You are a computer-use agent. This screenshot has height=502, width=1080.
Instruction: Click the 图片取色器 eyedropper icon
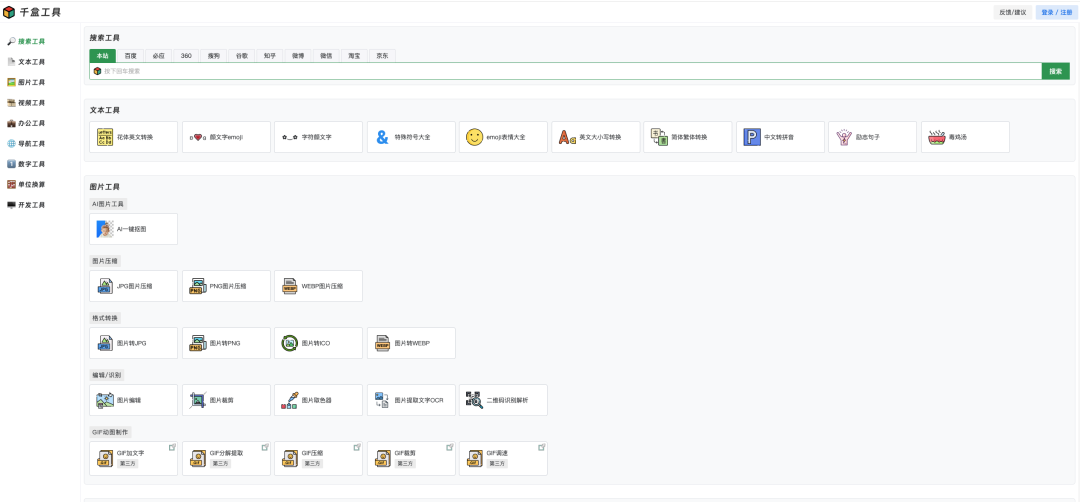pyautogui.click(x=290, y=399)
